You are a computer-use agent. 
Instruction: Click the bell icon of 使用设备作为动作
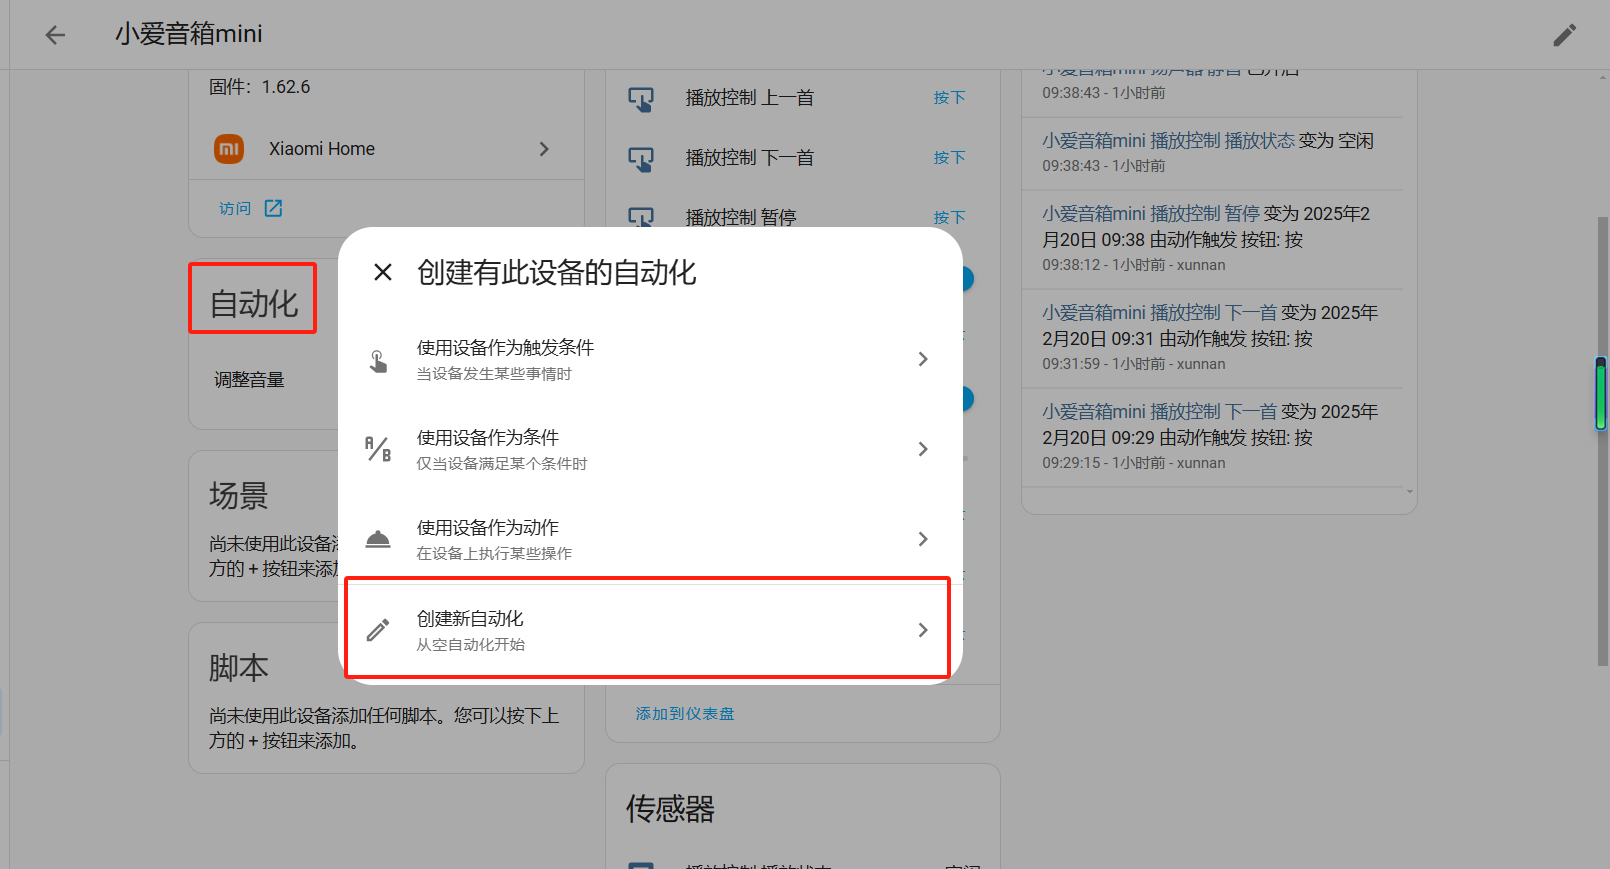[378, 540]
